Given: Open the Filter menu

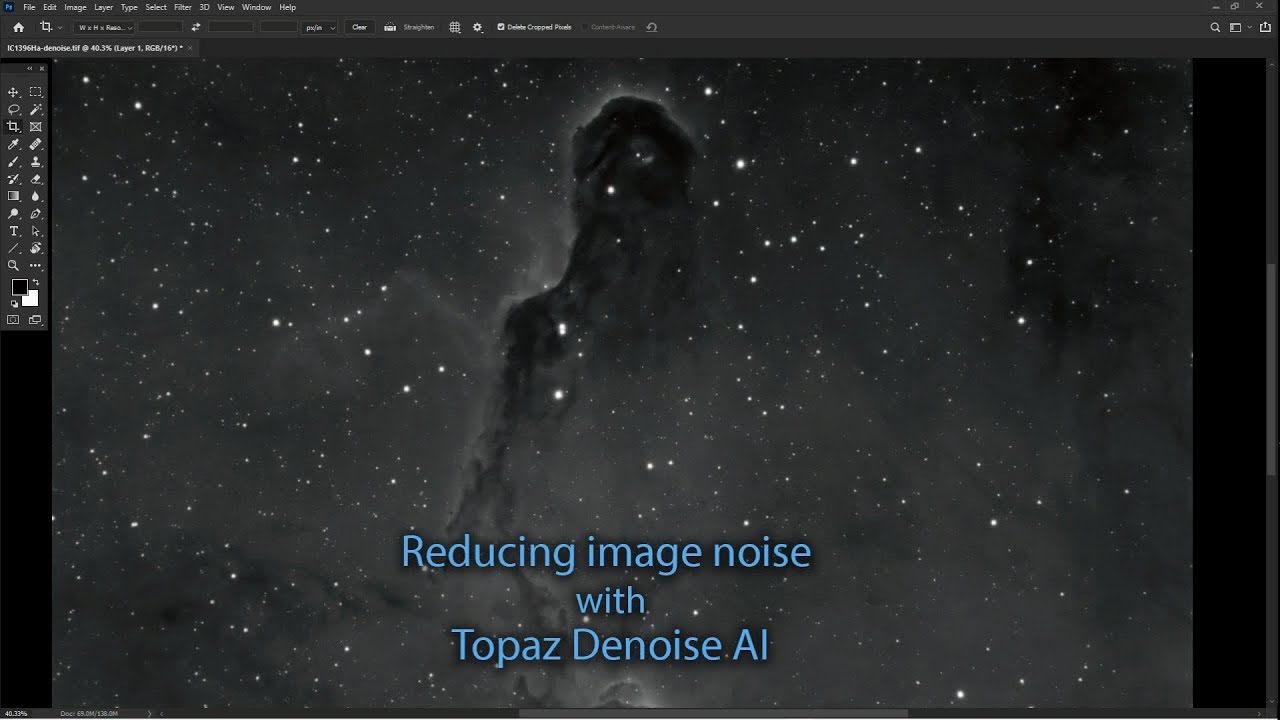Looking at the screenshot, I should (x=183, y=7).
